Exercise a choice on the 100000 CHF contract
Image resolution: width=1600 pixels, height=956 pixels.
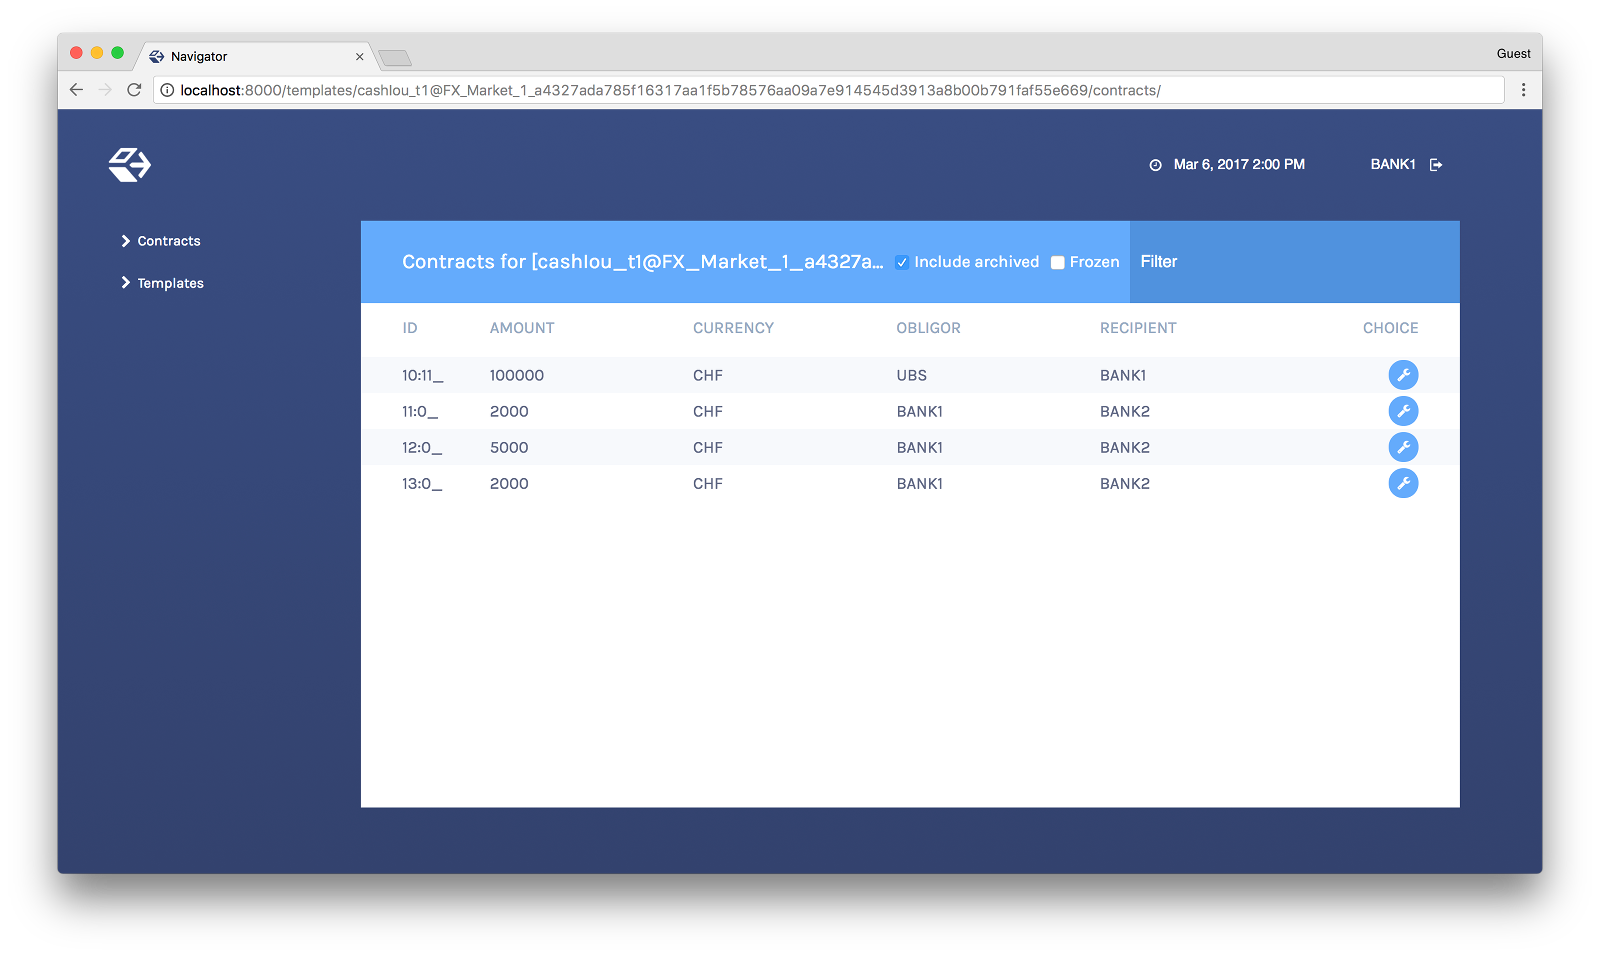tap(1404, 375)
